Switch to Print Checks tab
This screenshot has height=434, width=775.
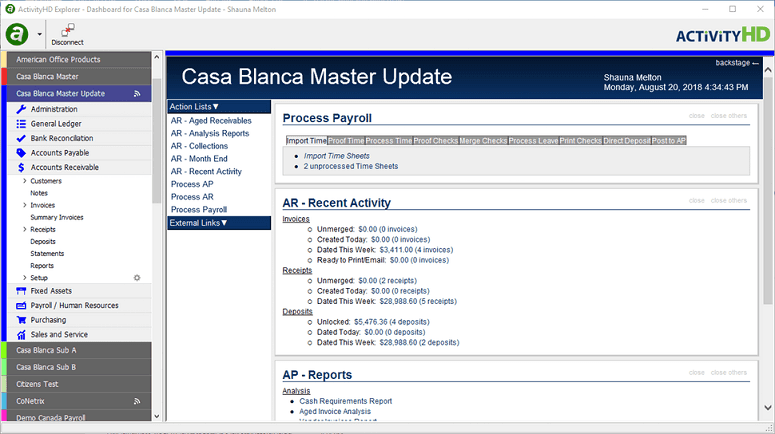(x=581, y=141)
